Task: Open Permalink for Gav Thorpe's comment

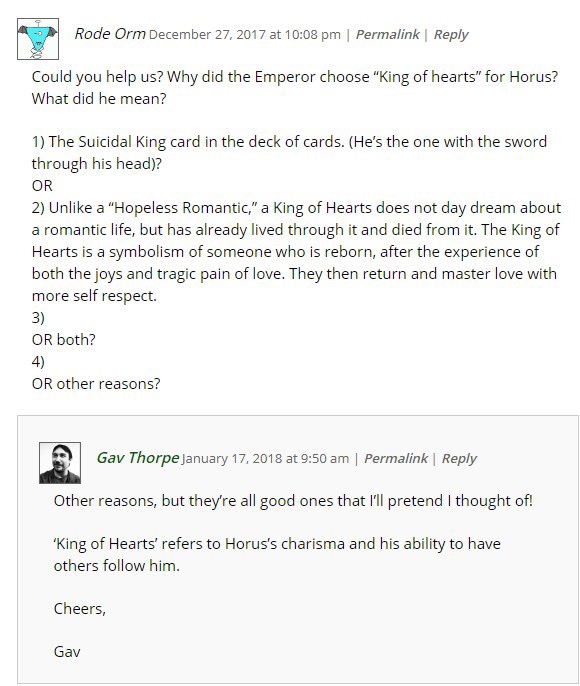Action: tap(396, 458)
